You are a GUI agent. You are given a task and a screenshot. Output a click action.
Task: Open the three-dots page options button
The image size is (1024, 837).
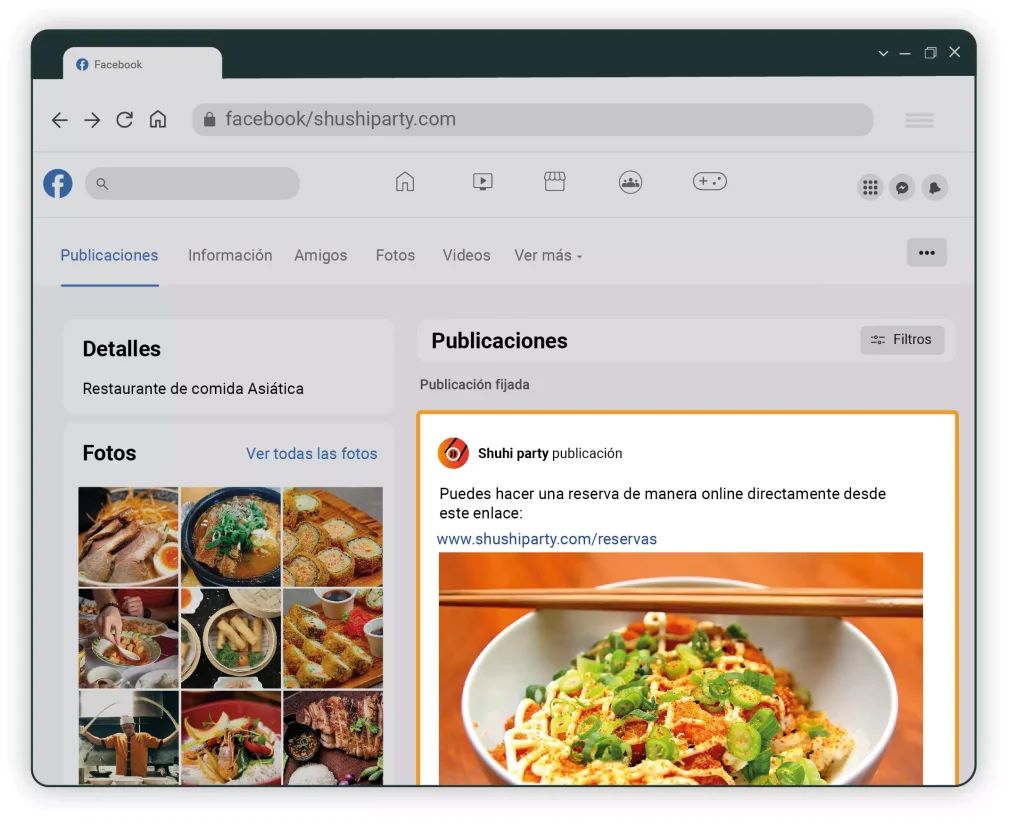tap(926, 253)
